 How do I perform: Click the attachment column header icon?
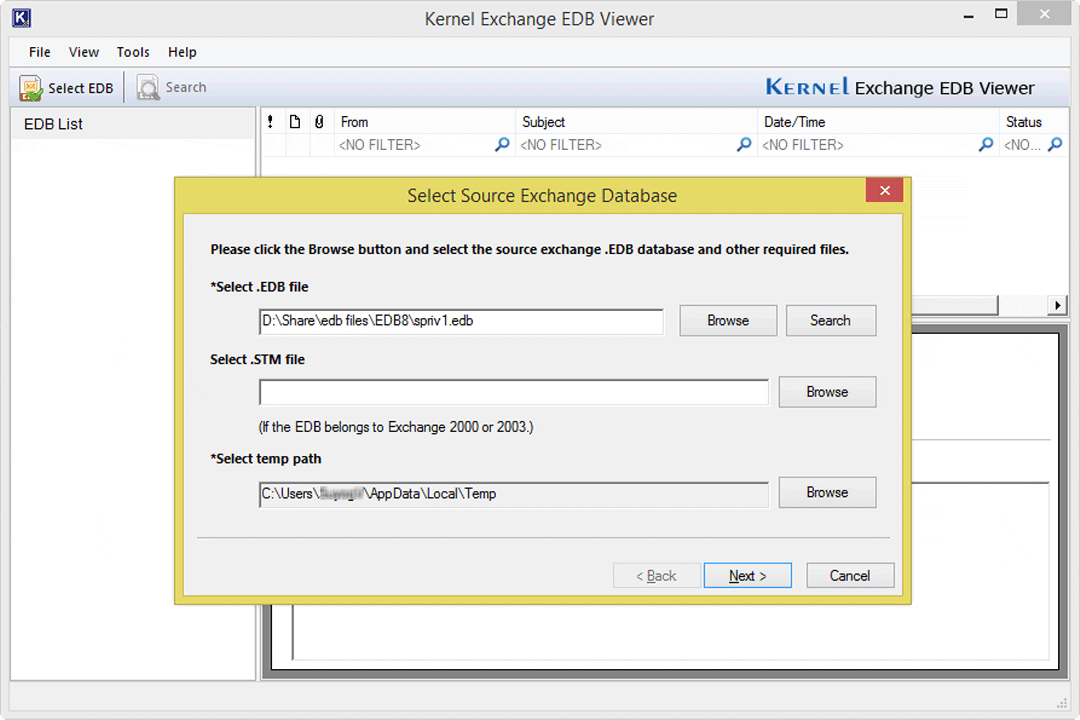pos(319,122)
